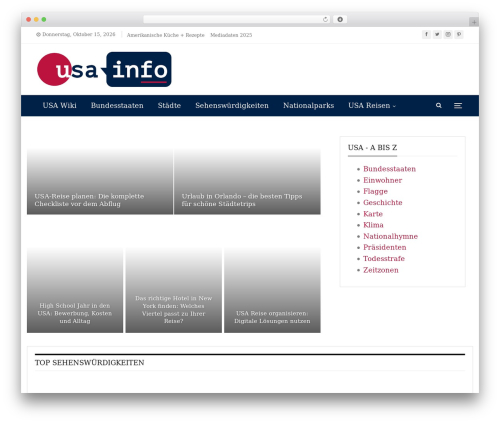
Task: Click the Präsidenten sidebar link
Action: point(385,247)
